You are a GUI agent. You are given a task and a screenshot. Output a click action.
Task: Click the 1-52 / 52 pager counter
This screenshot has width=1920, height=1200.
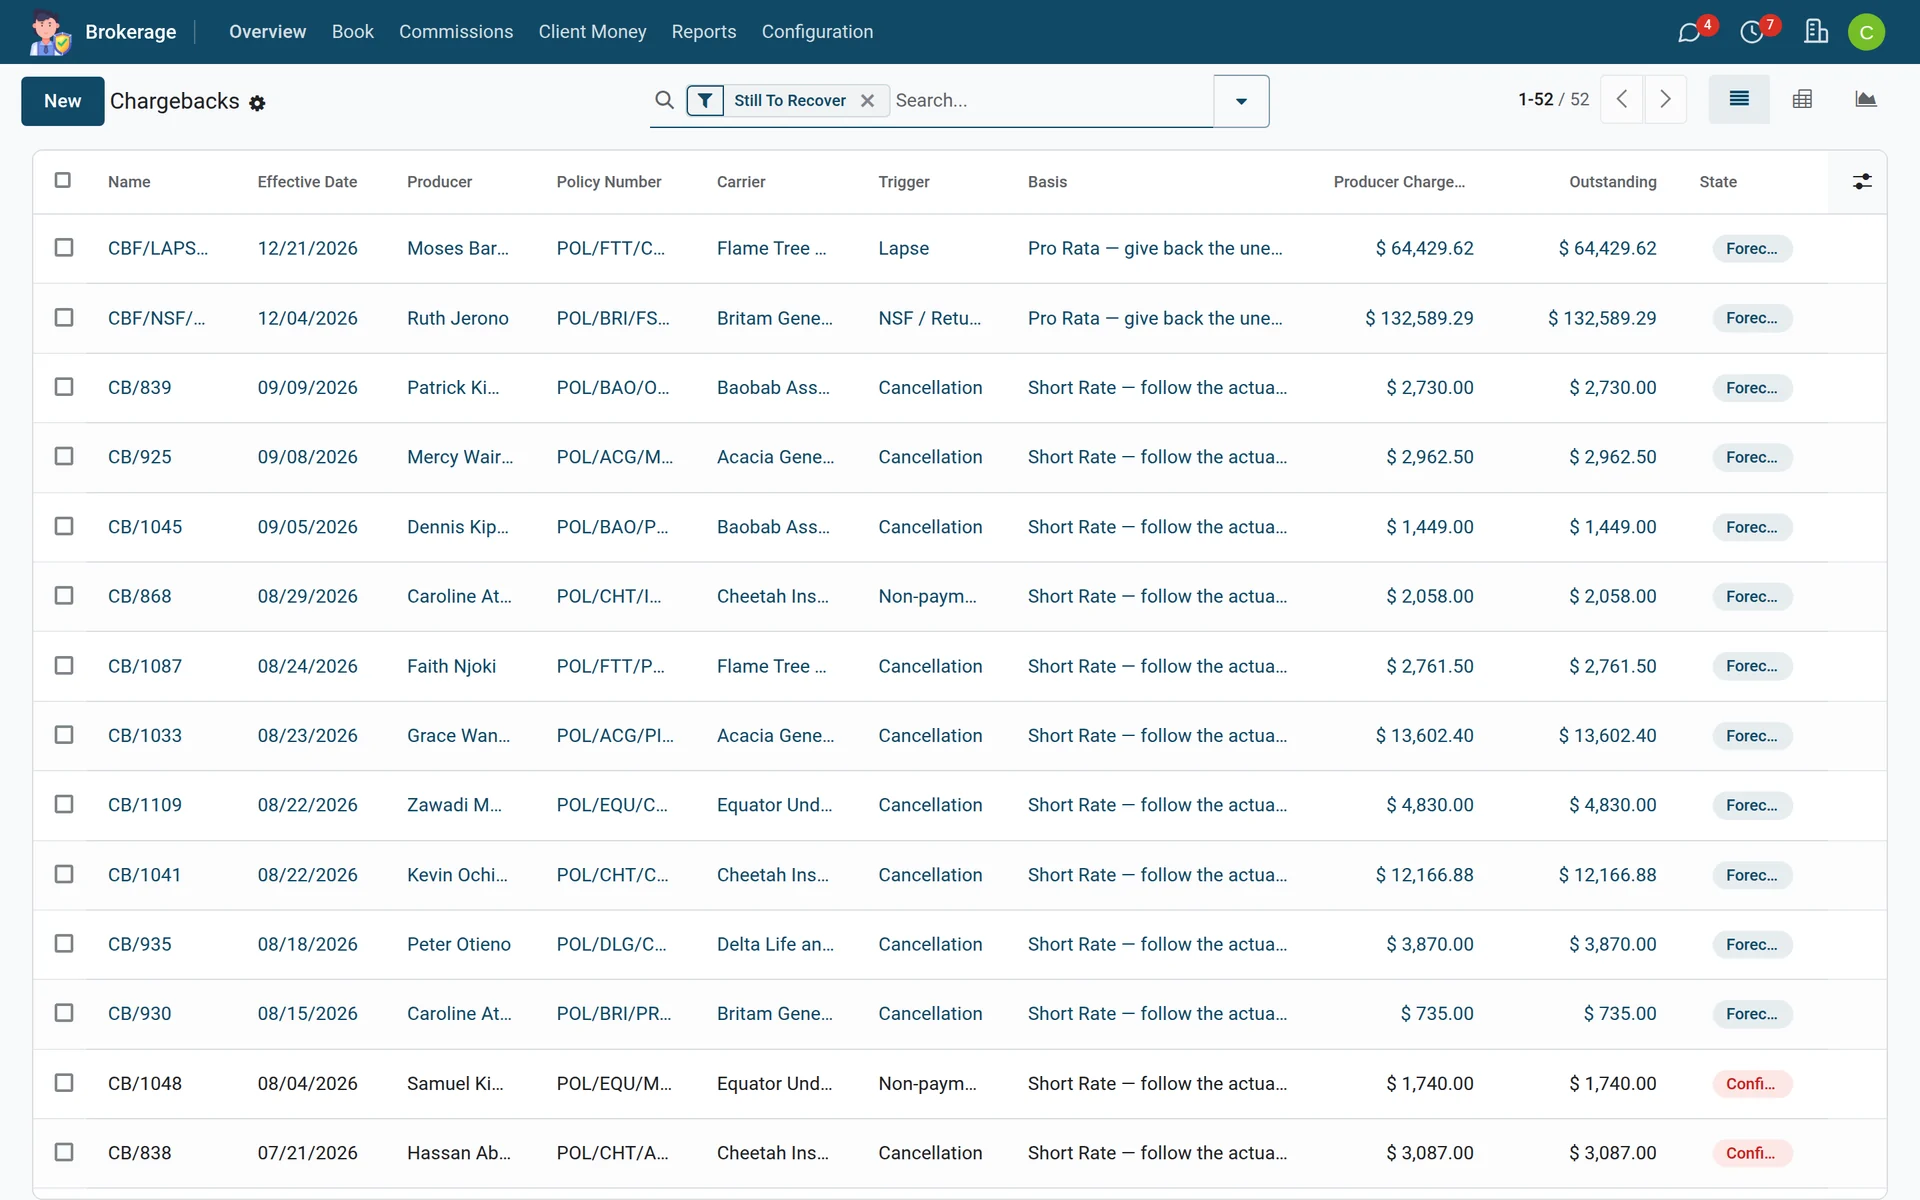pos(1553,99)
